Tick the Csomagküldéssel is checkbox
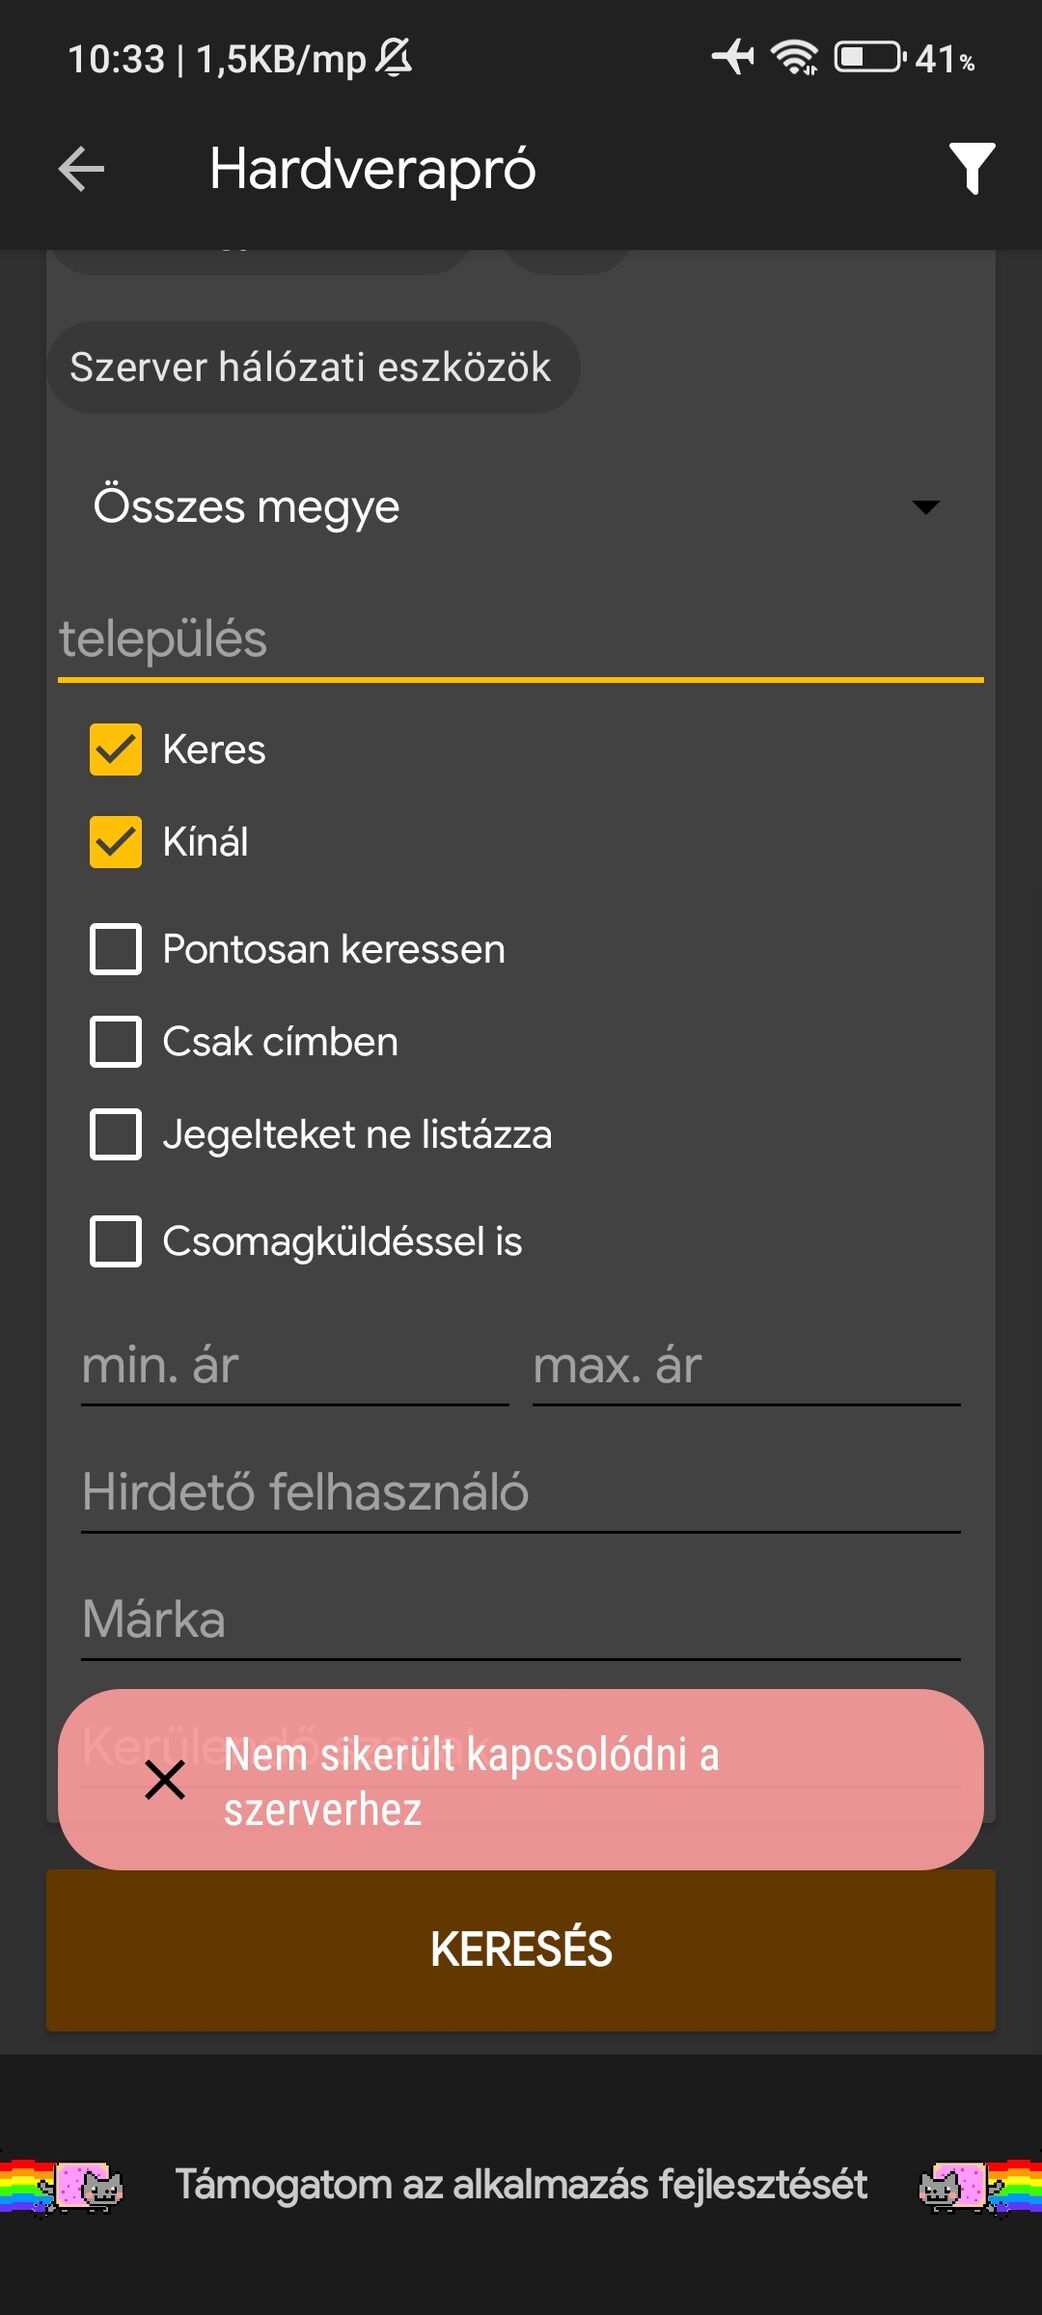Screen dimensions: 1042x2315 point(116,1241)
